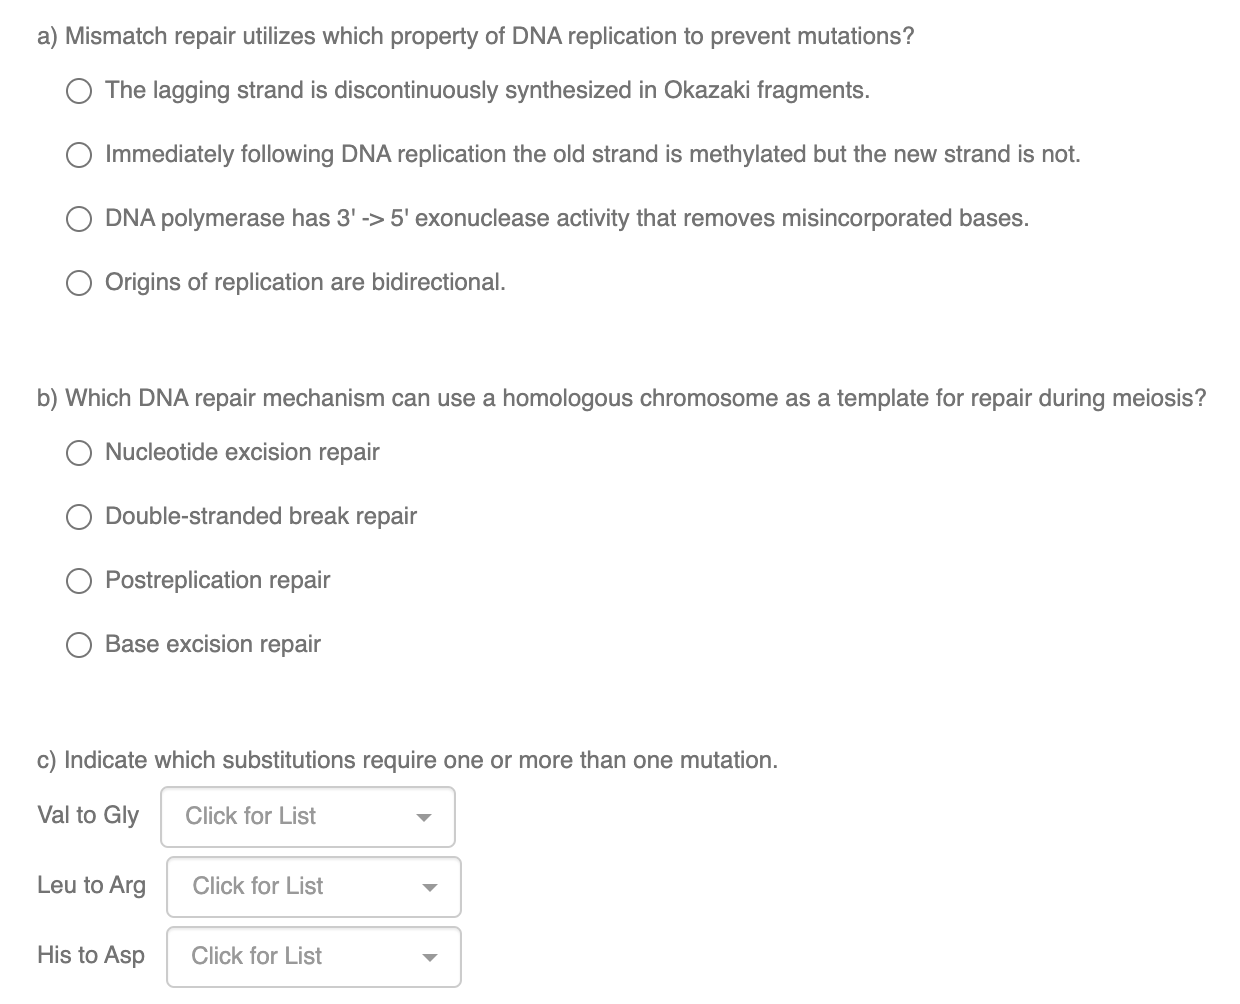Open the His to Asp dropdown list
1240x1004 pixels.
pos(314,957)
